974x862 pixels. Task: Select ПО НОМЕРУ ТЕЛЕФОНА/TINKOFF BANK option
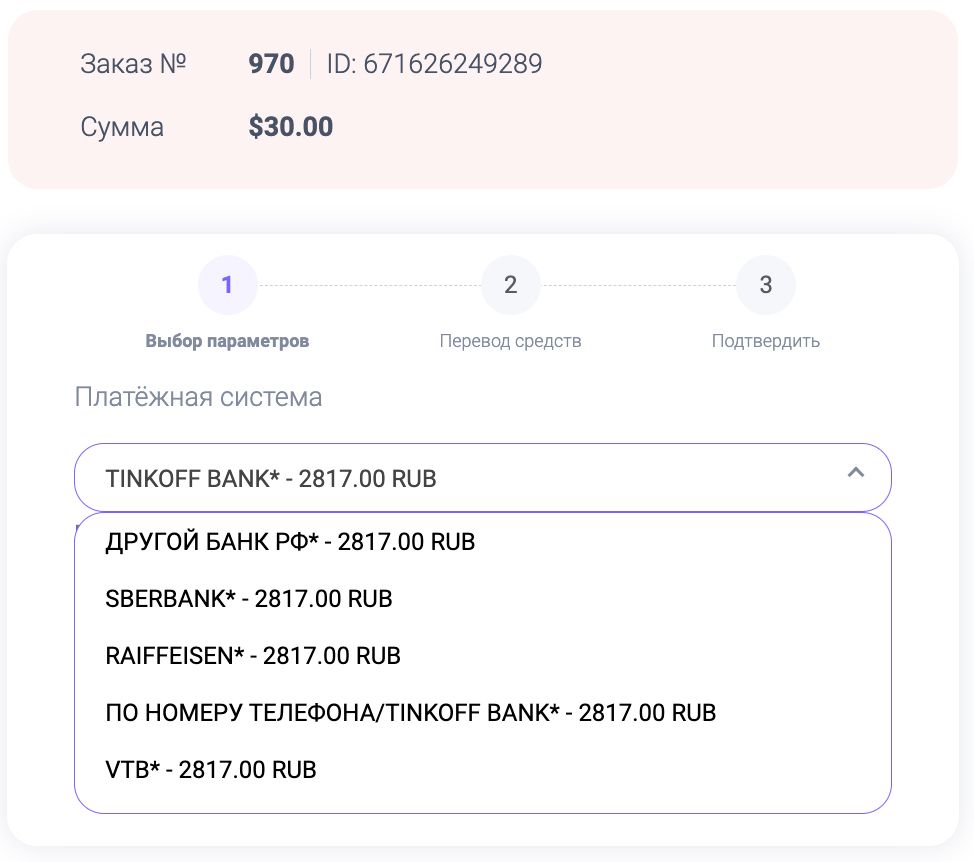pos(411,713)
